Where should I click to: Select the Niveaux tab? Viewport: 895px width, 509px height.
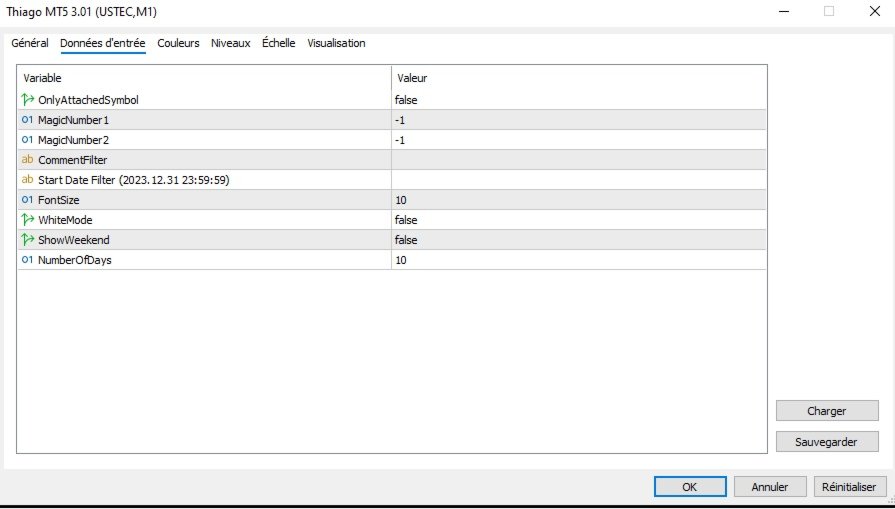coord(231,43)
